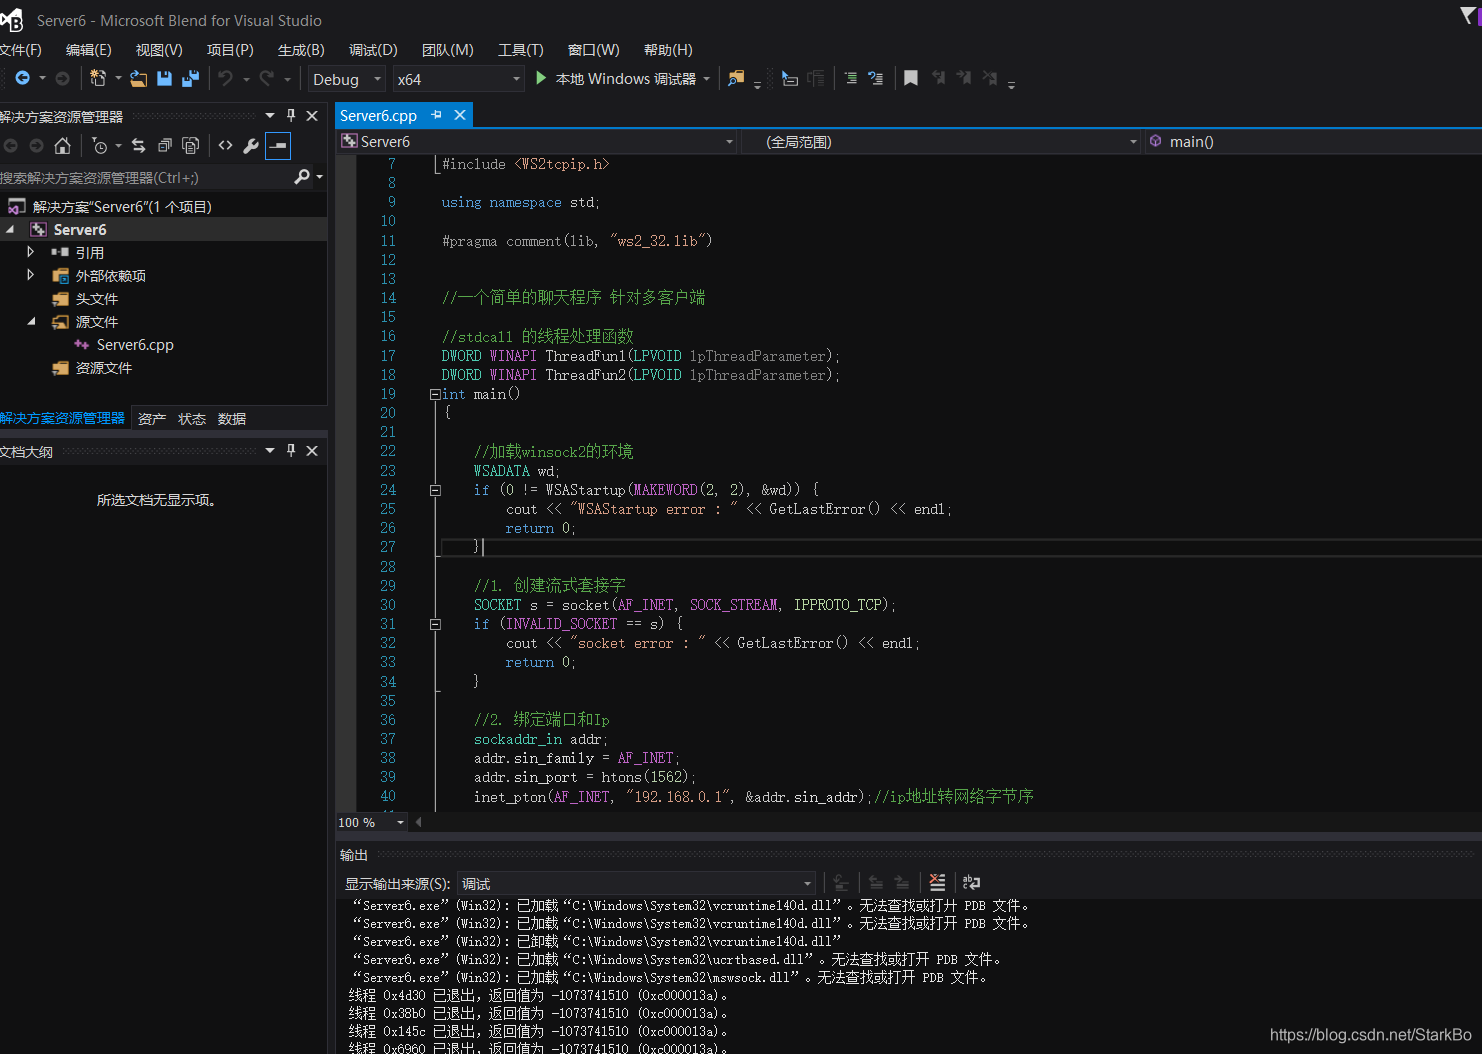The height and width of the screenshot is (1054, 1482).
Task: Select Server6.cpp in the solution tree
Action: click(x=135, y=345)
